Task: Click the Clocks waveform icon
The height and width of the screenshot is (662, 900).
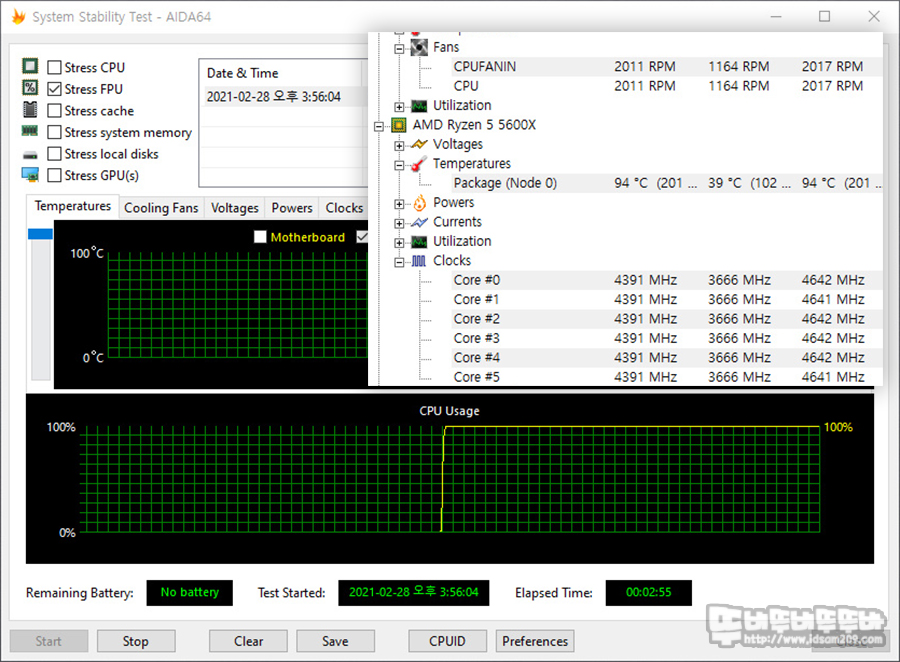Action: click(419, 261)
